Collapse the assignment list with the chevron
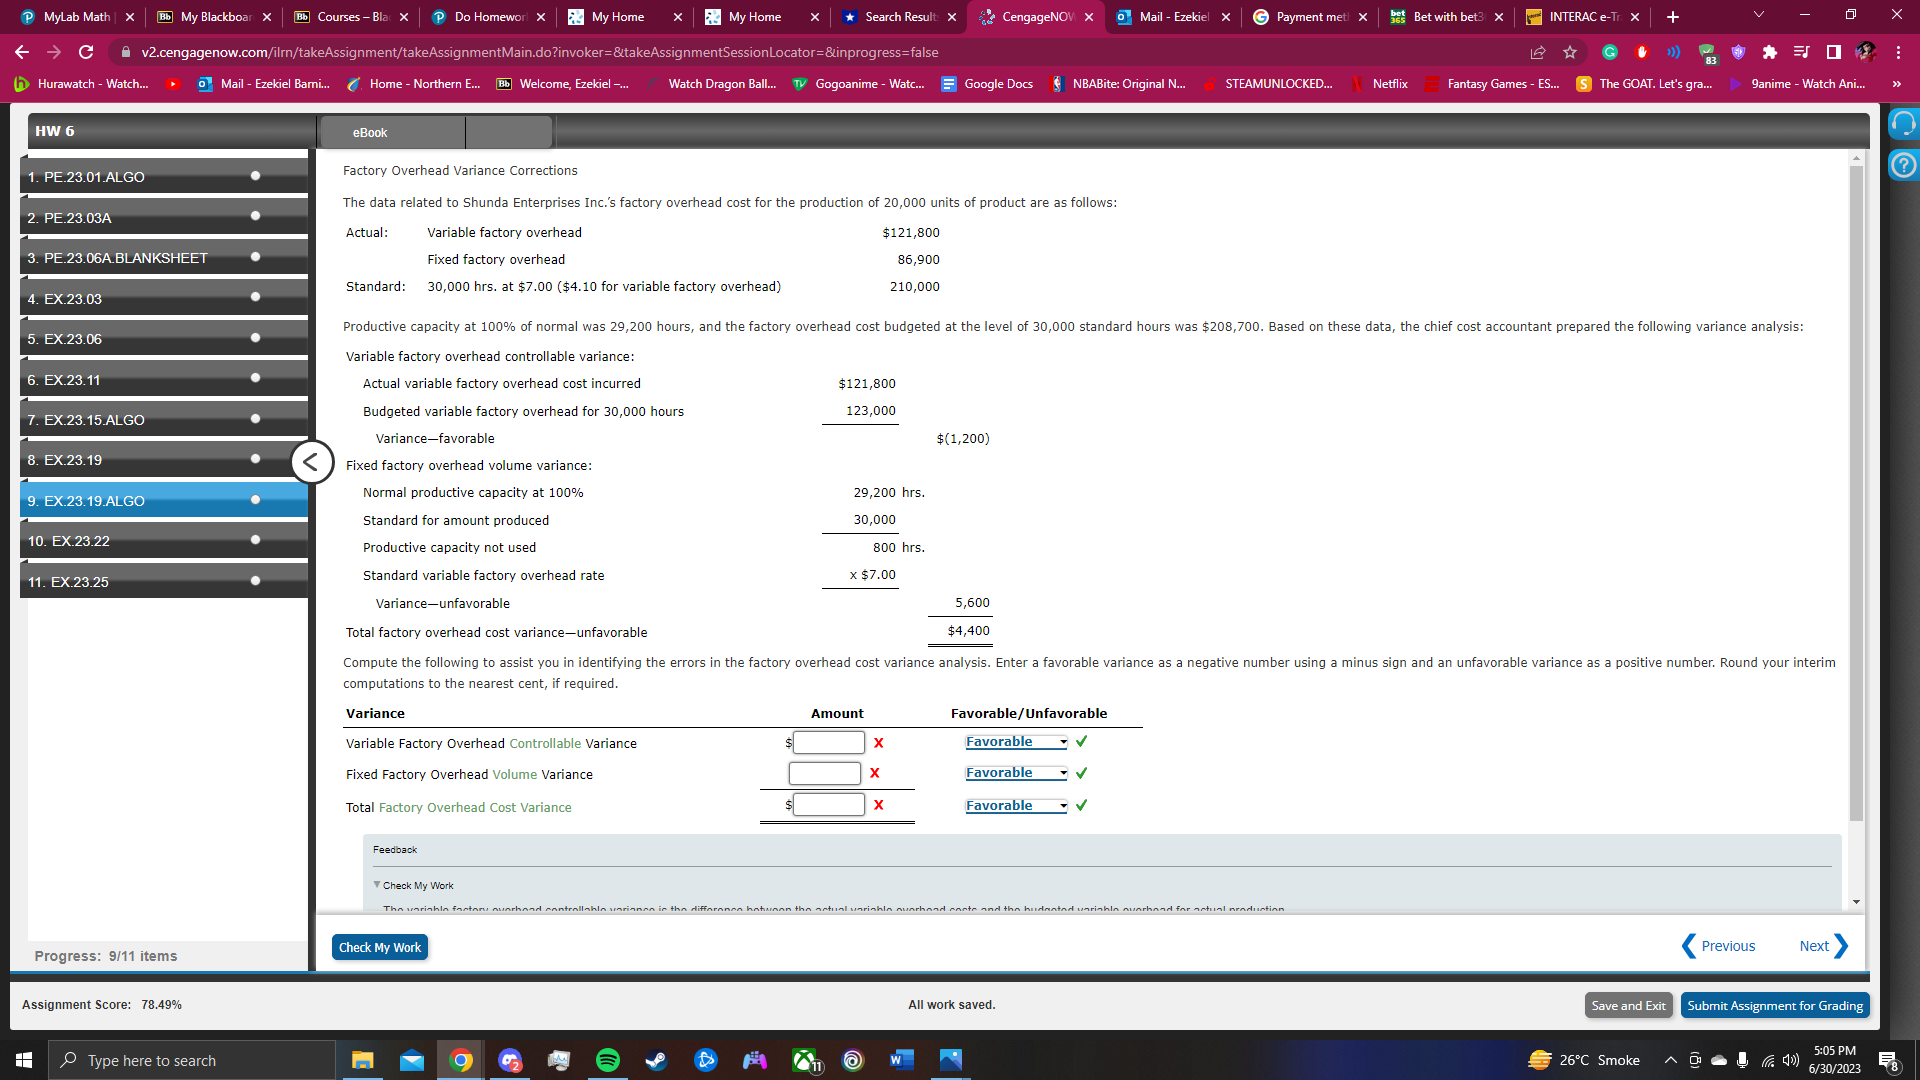The height and width of the screenshot is (1080, 1920). [x=311, y=461]
